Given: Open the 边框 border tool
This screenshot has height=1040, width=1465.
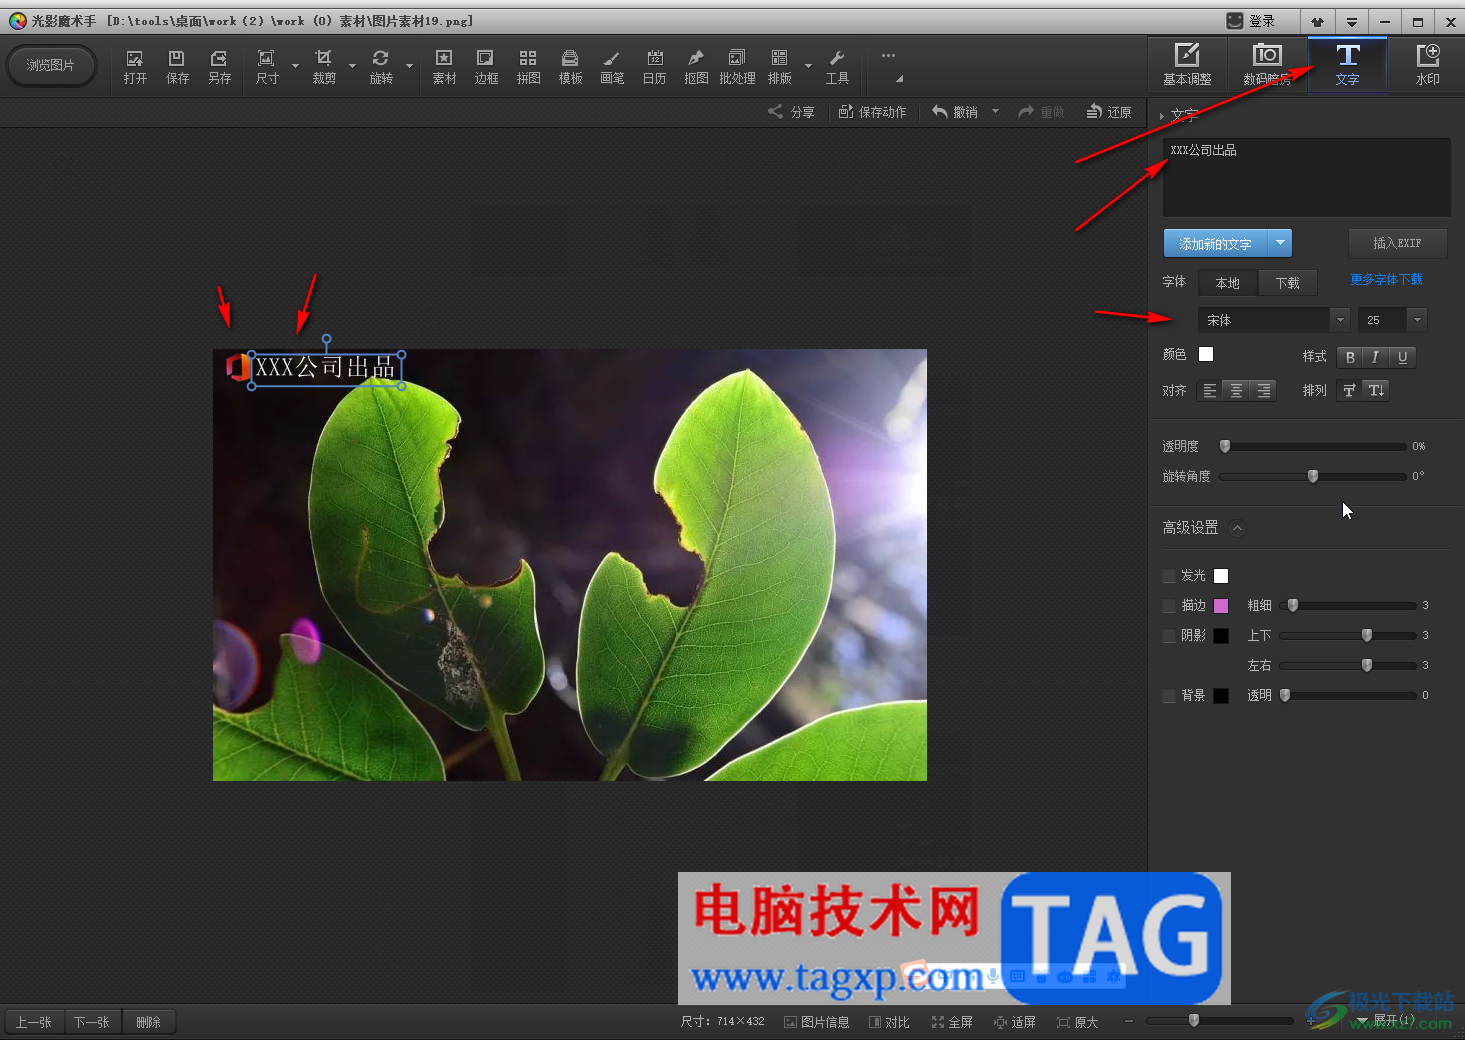Looking at the screenshot, I should coord(486,67).
